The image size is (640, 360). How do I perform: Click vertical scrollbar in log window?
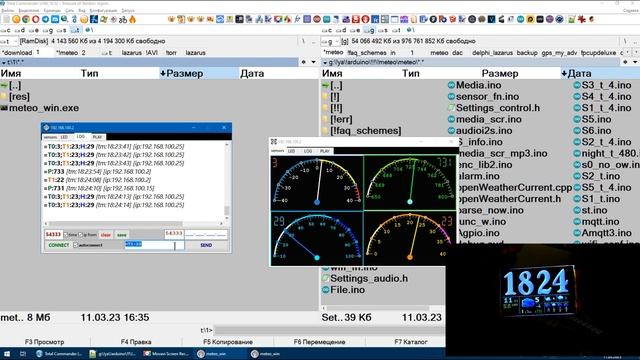(227, 182)
